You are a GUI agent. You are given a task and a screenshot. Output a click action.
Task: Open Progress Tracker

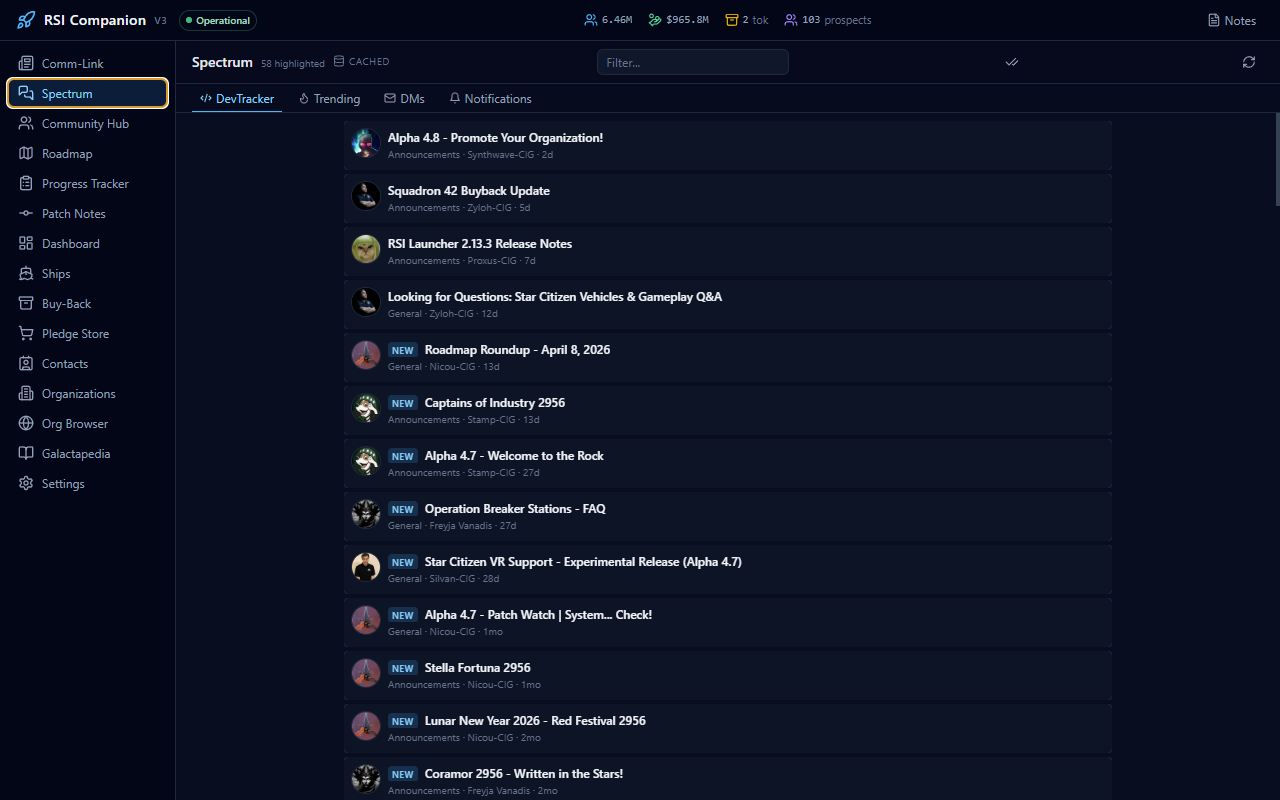pyautogui.click(x=87, y=184)
